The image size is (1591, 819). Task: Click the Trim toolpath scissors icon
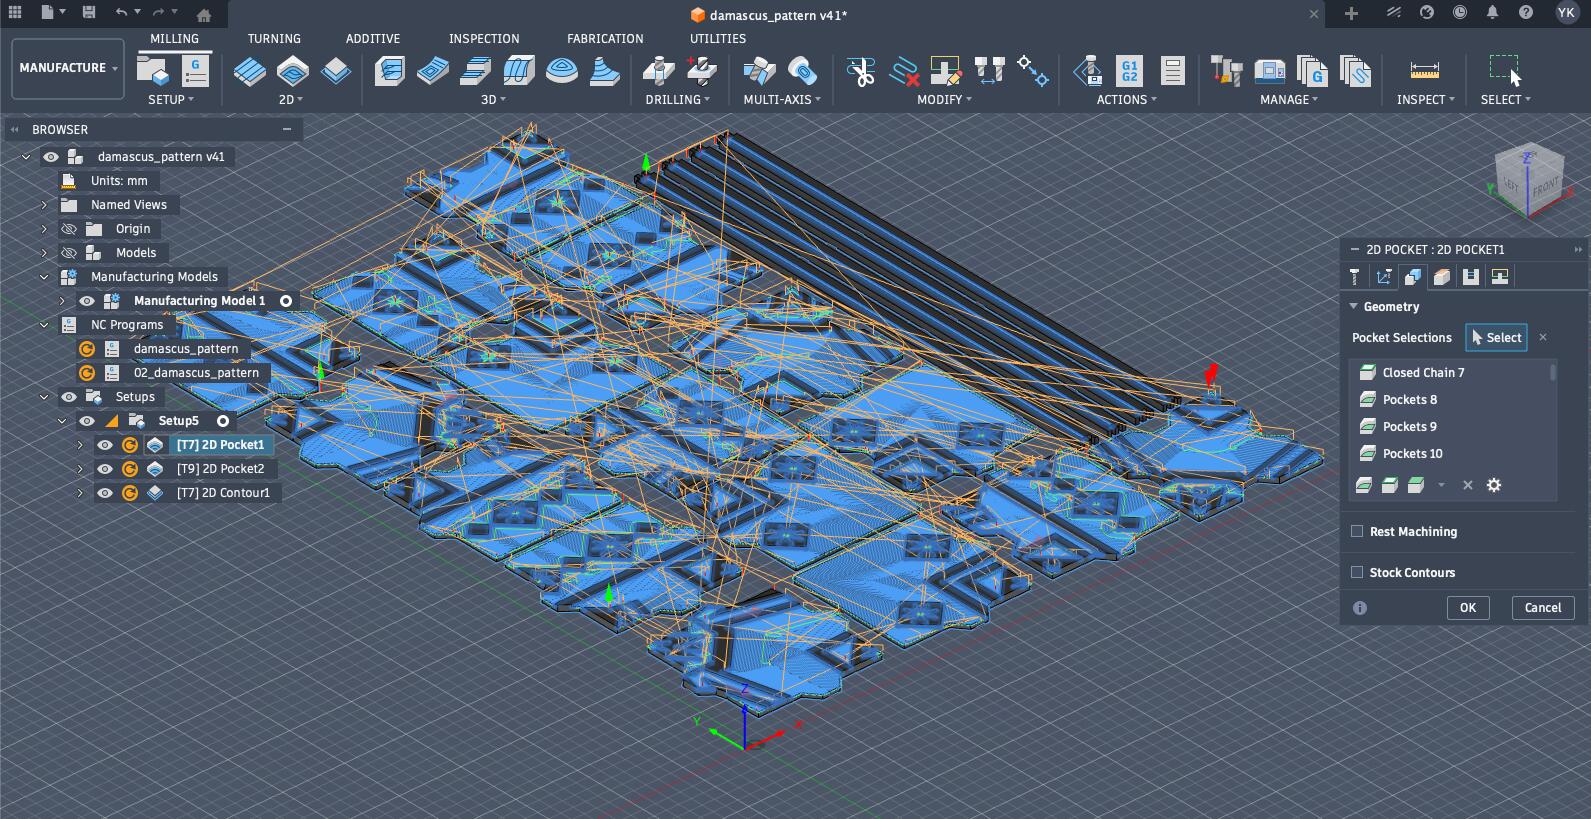pyautogui.click(x=860, y=71)
